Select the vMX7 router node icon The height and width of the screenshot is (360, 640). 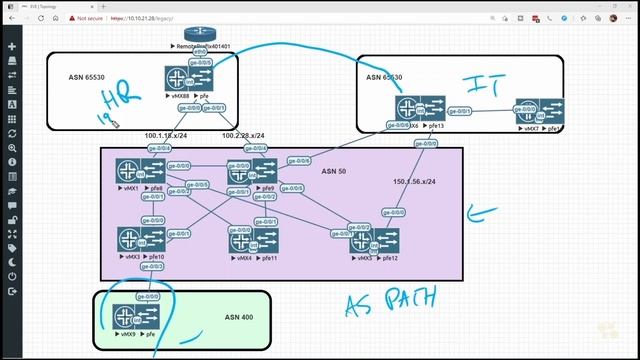point(528,111)
